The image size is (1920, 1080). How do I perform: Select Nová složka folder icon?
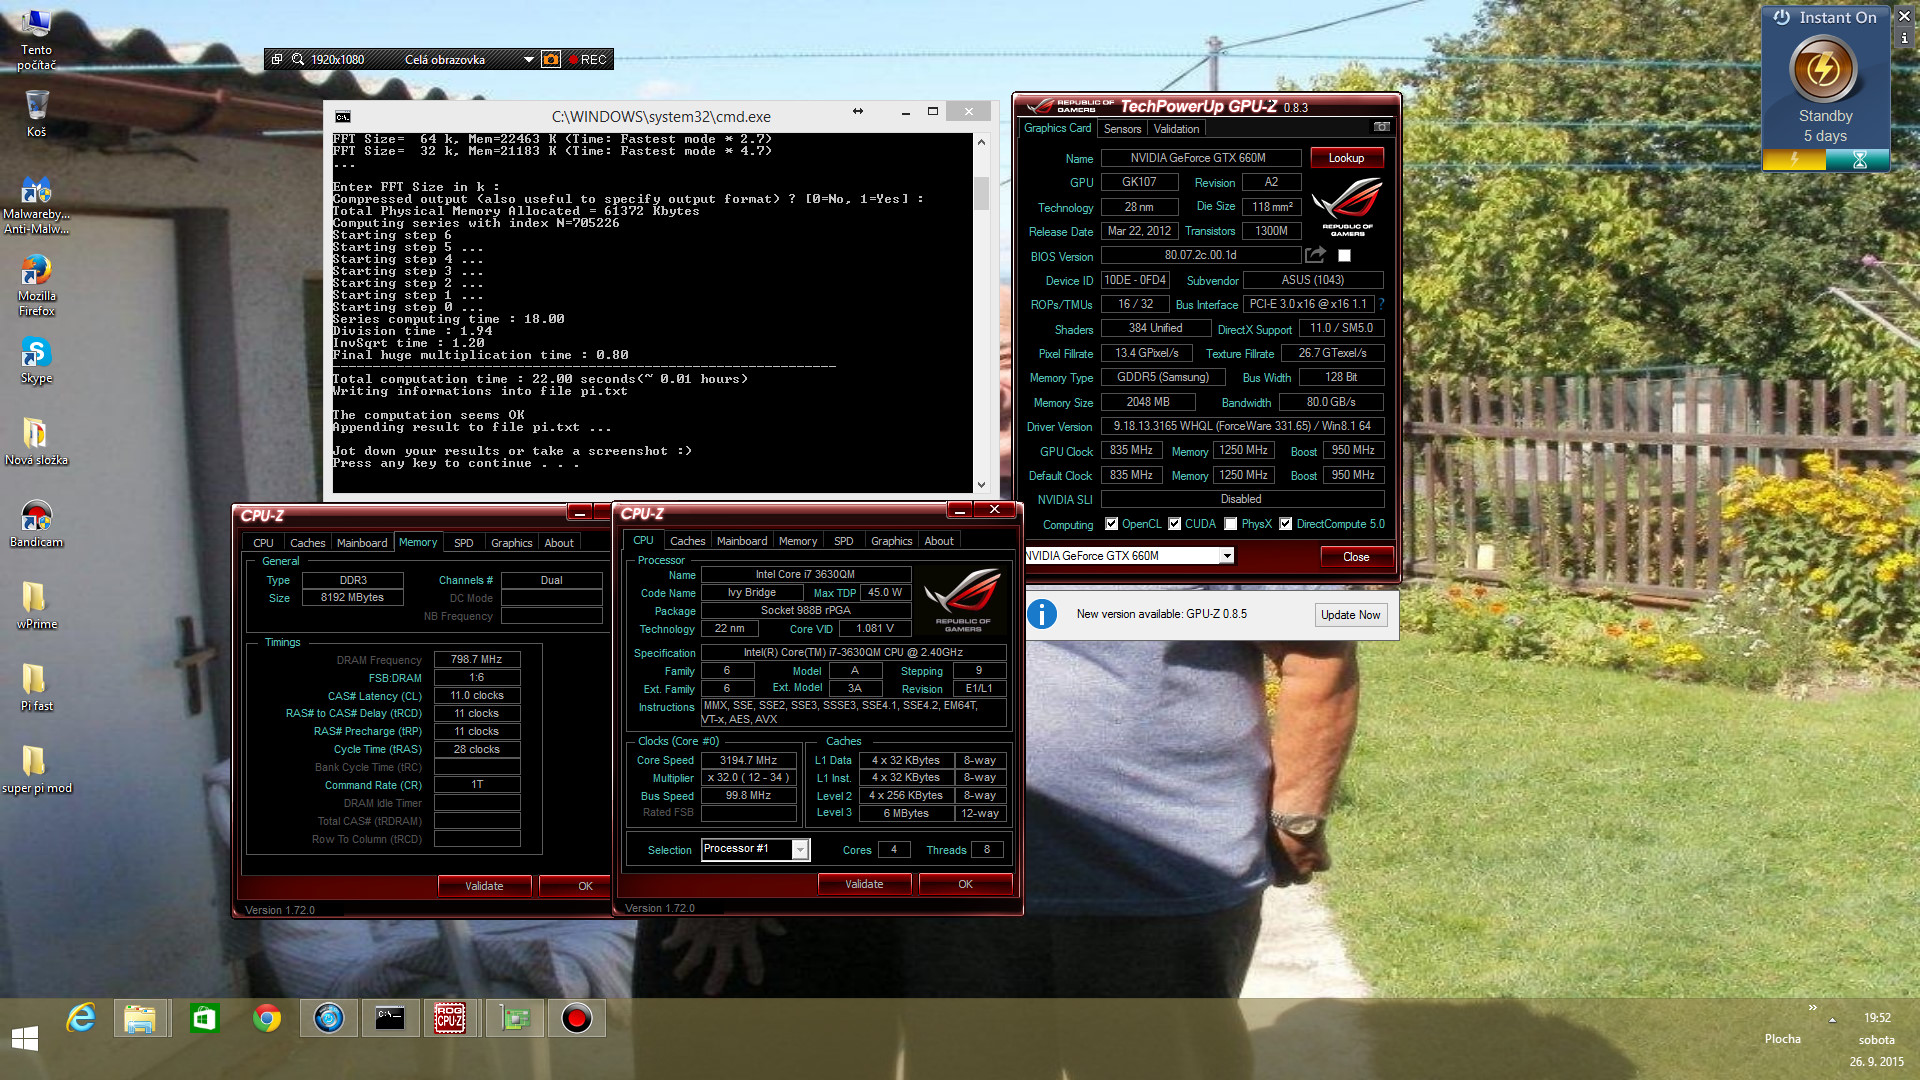36,441
